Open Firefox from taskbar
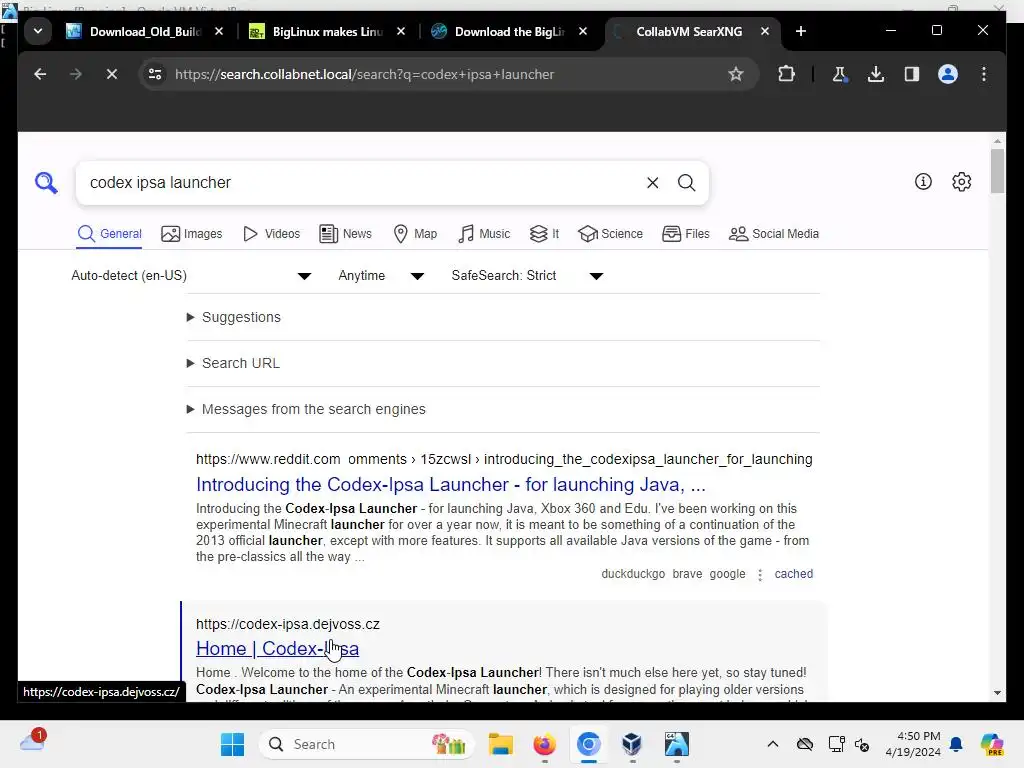The image size is (1024, 768). coord(545,744)
